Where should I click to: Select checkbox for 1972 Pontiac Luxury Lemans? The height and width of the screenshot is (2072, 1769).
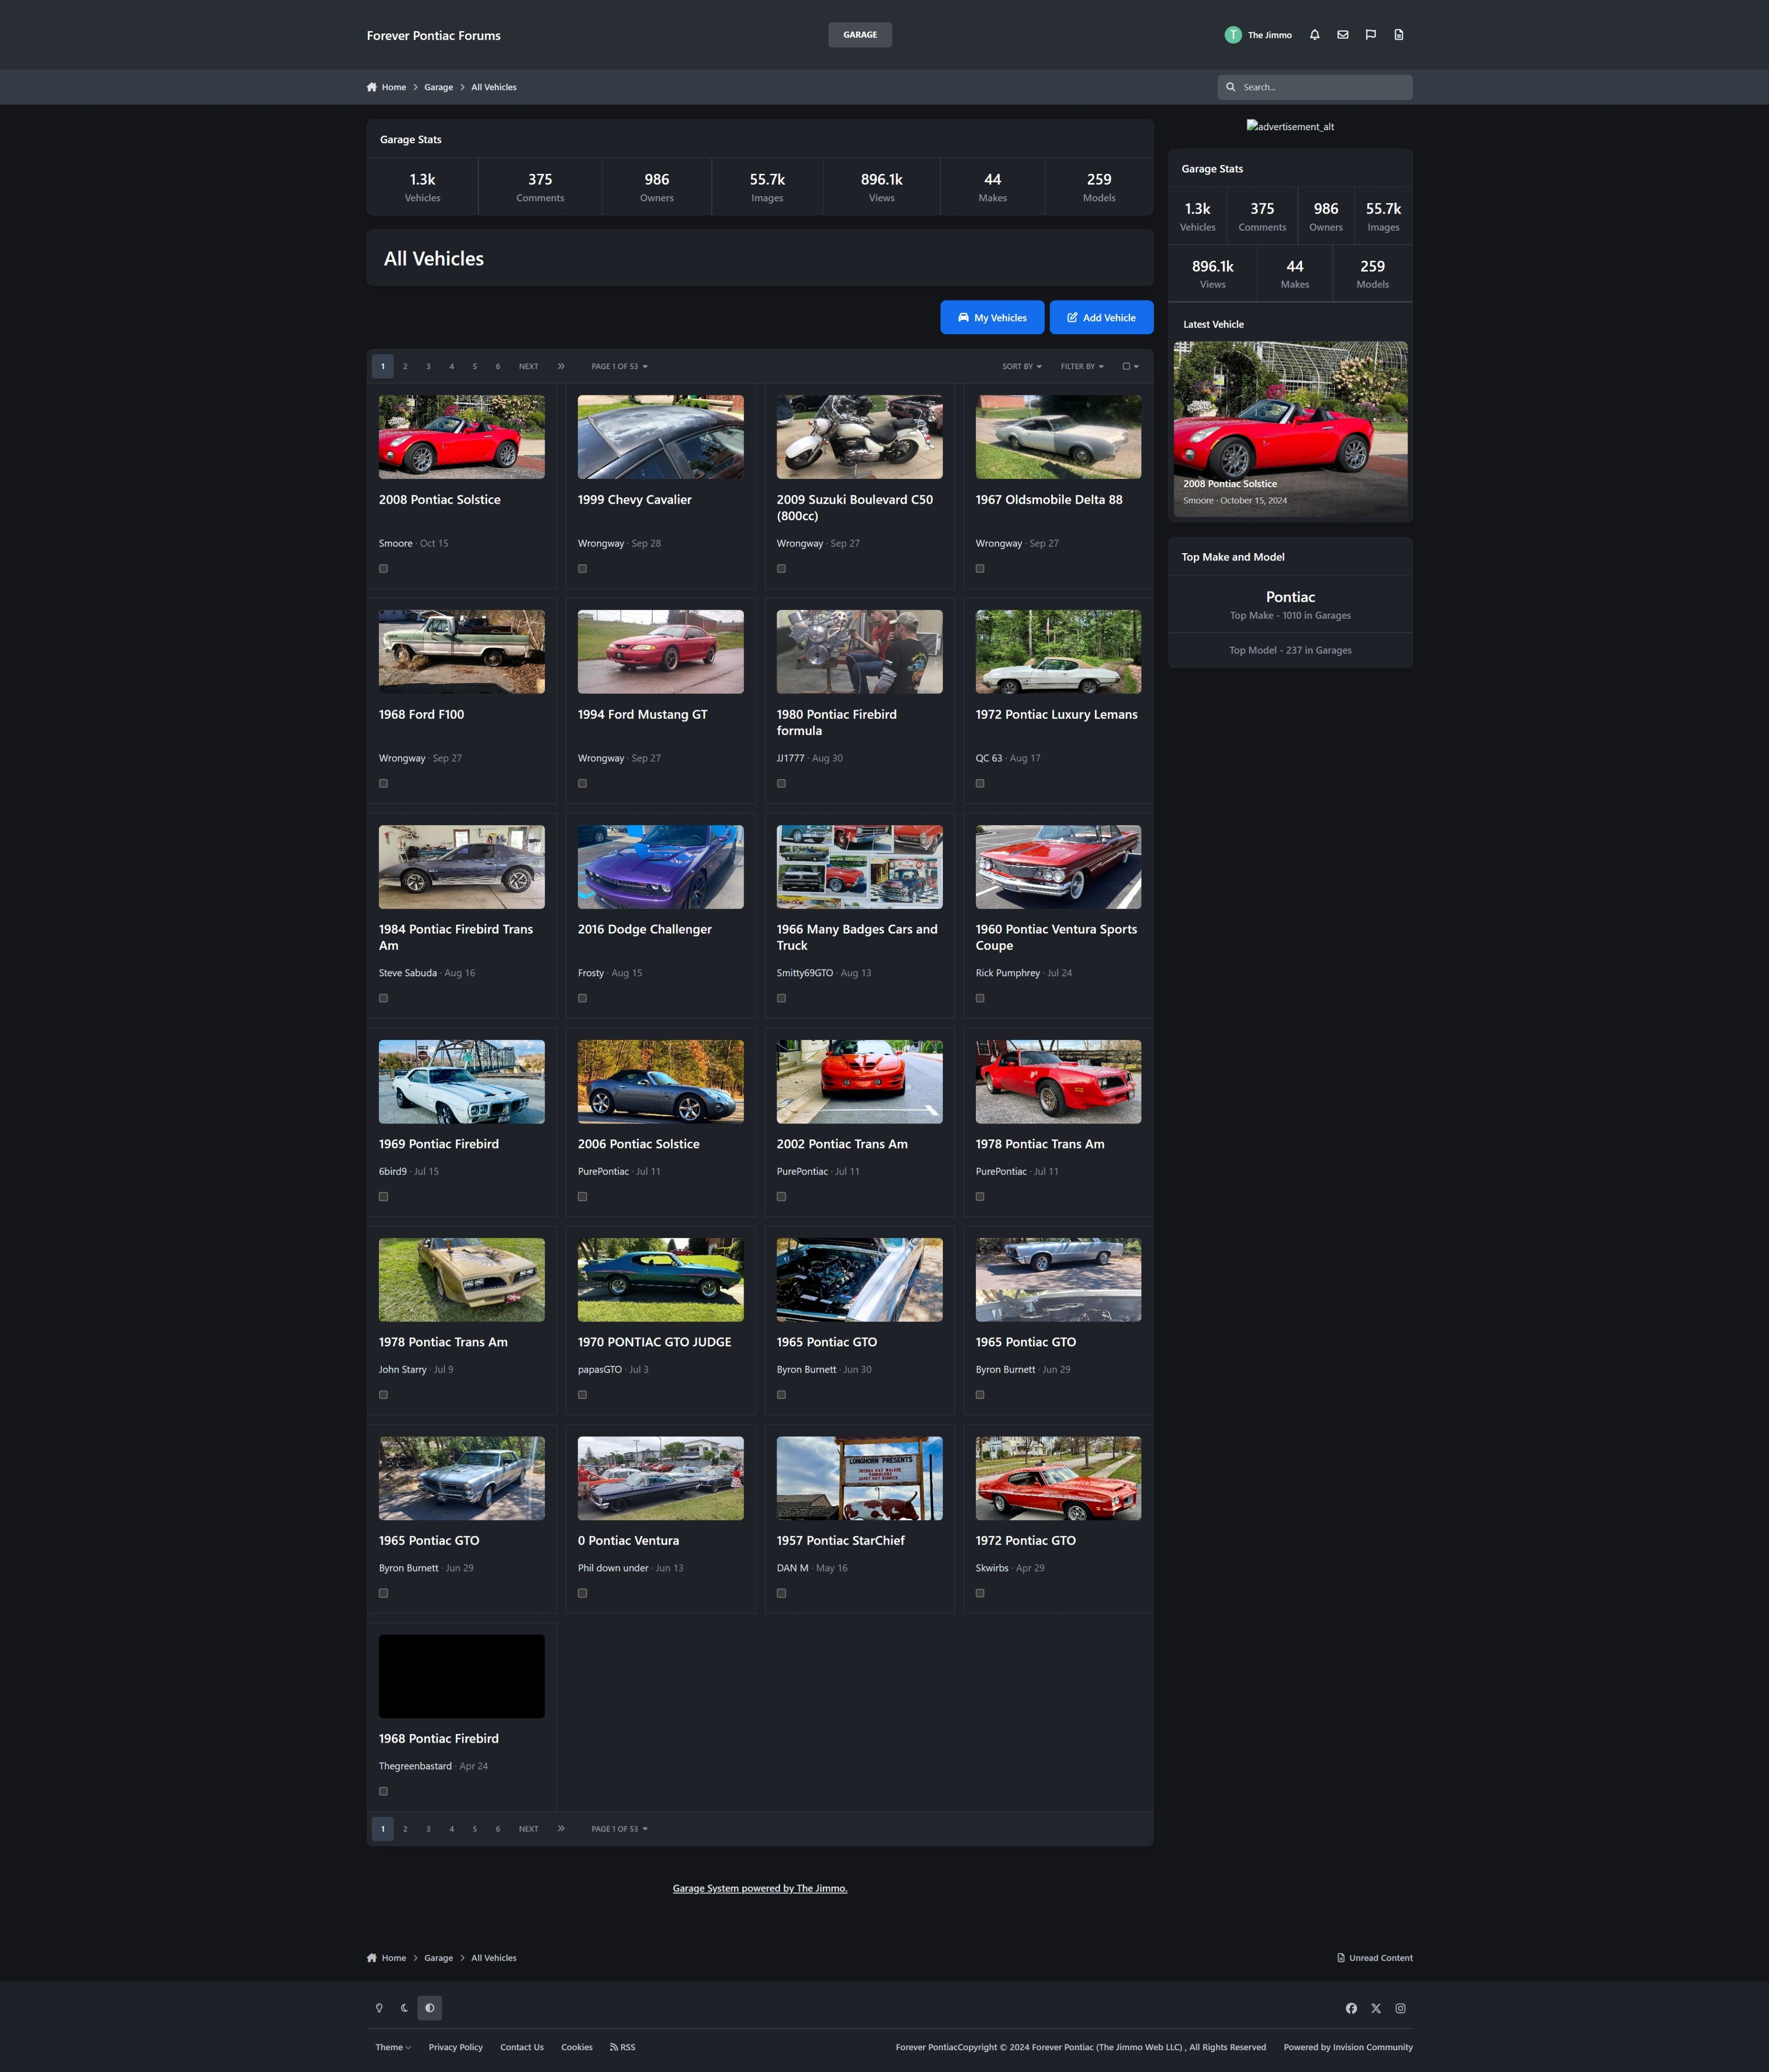click(980, 783)
